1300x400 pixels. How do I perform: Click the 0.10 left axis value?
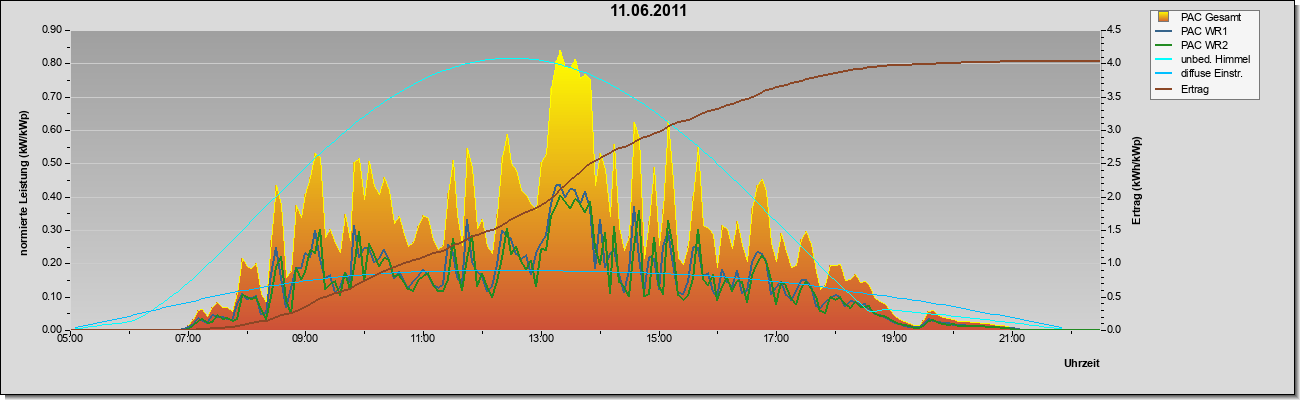(x=53, y=297)
